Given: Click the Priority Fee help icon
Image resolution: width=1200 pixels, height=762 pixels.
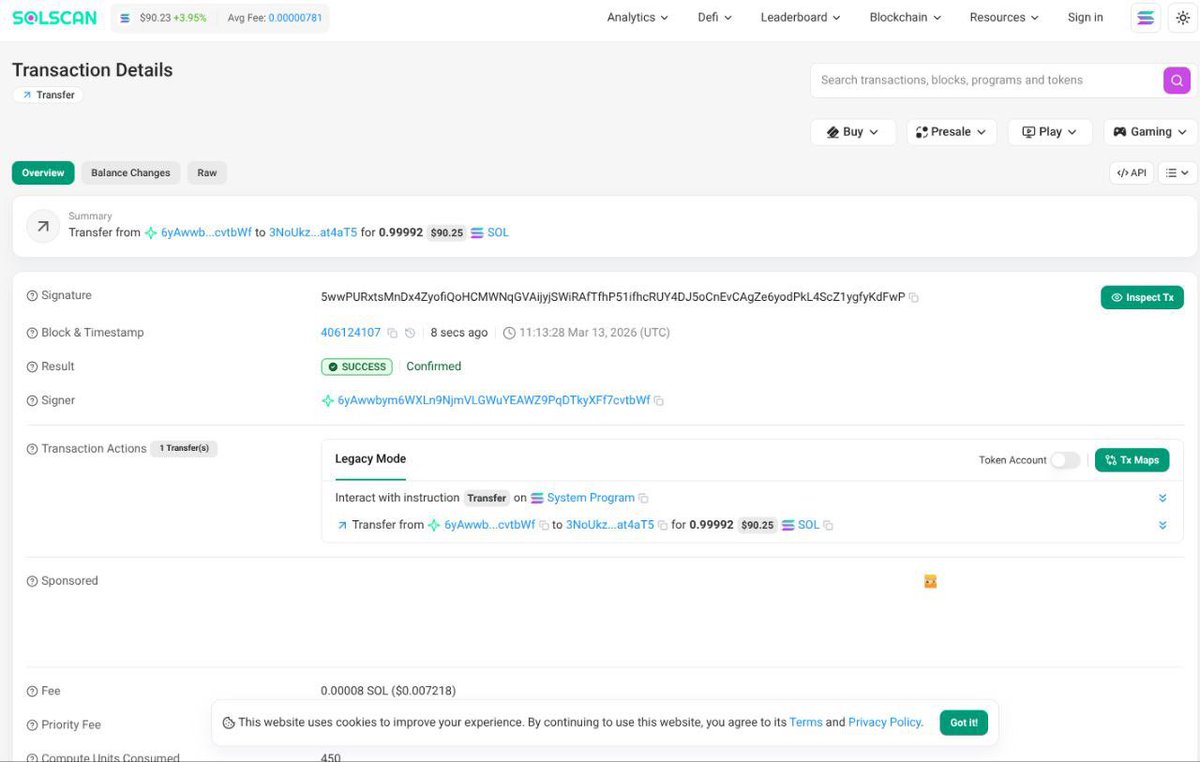Looking at the screenshot, I should click(32, 725).
